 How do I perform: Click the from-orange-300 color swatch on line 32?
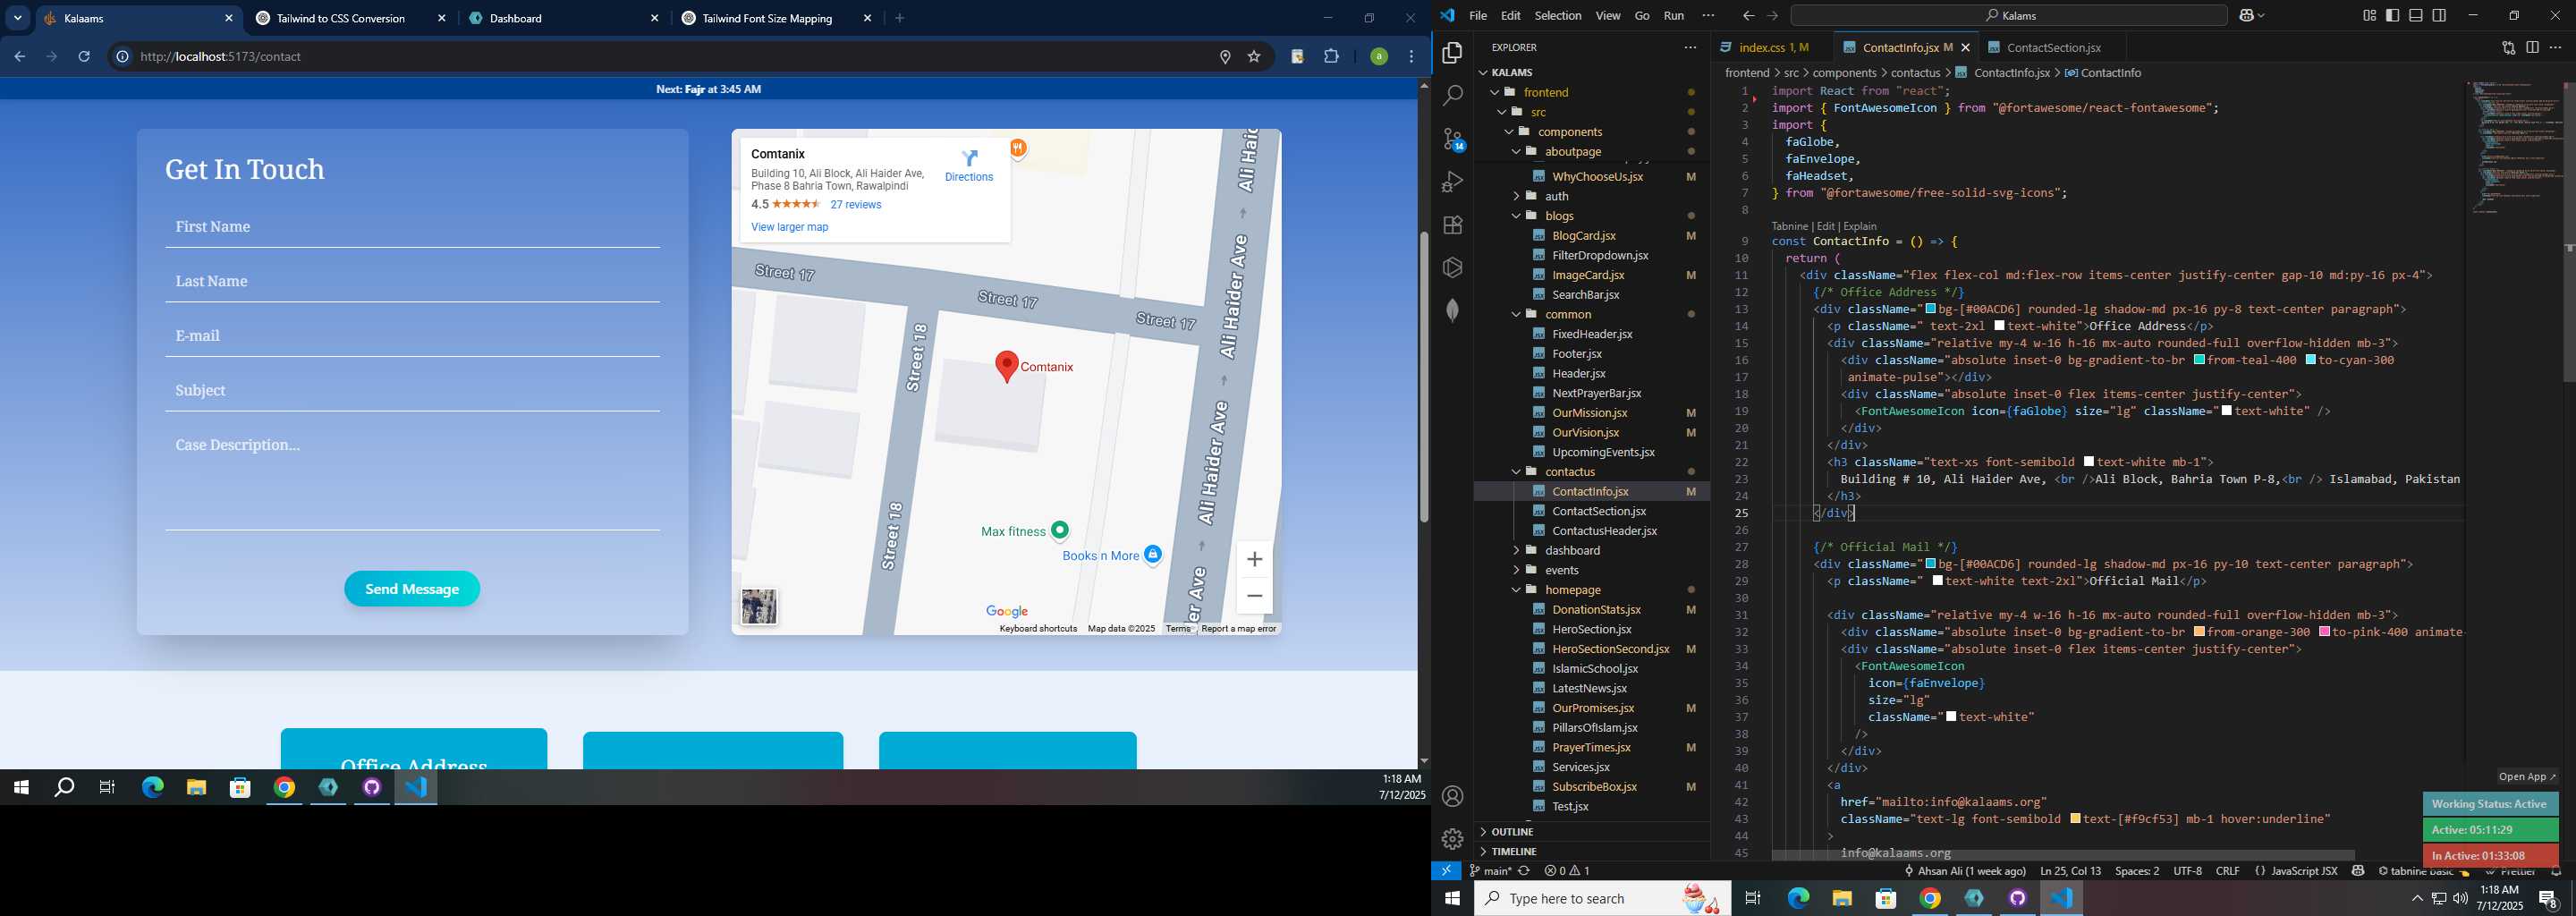pos(2199,632)
